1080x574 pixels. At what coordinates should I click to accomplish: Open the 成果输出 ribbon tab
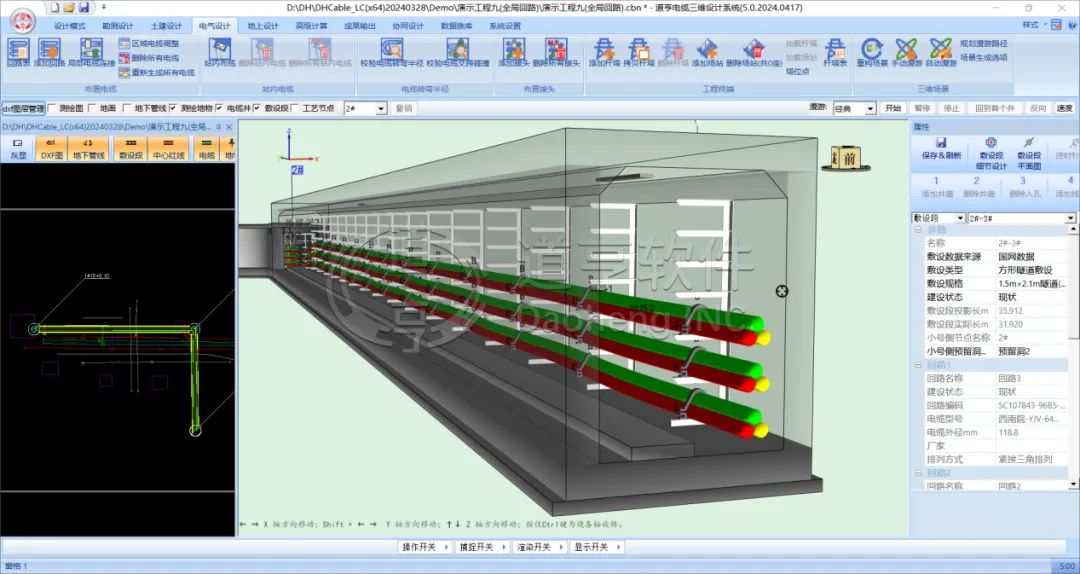click(359, 26)
